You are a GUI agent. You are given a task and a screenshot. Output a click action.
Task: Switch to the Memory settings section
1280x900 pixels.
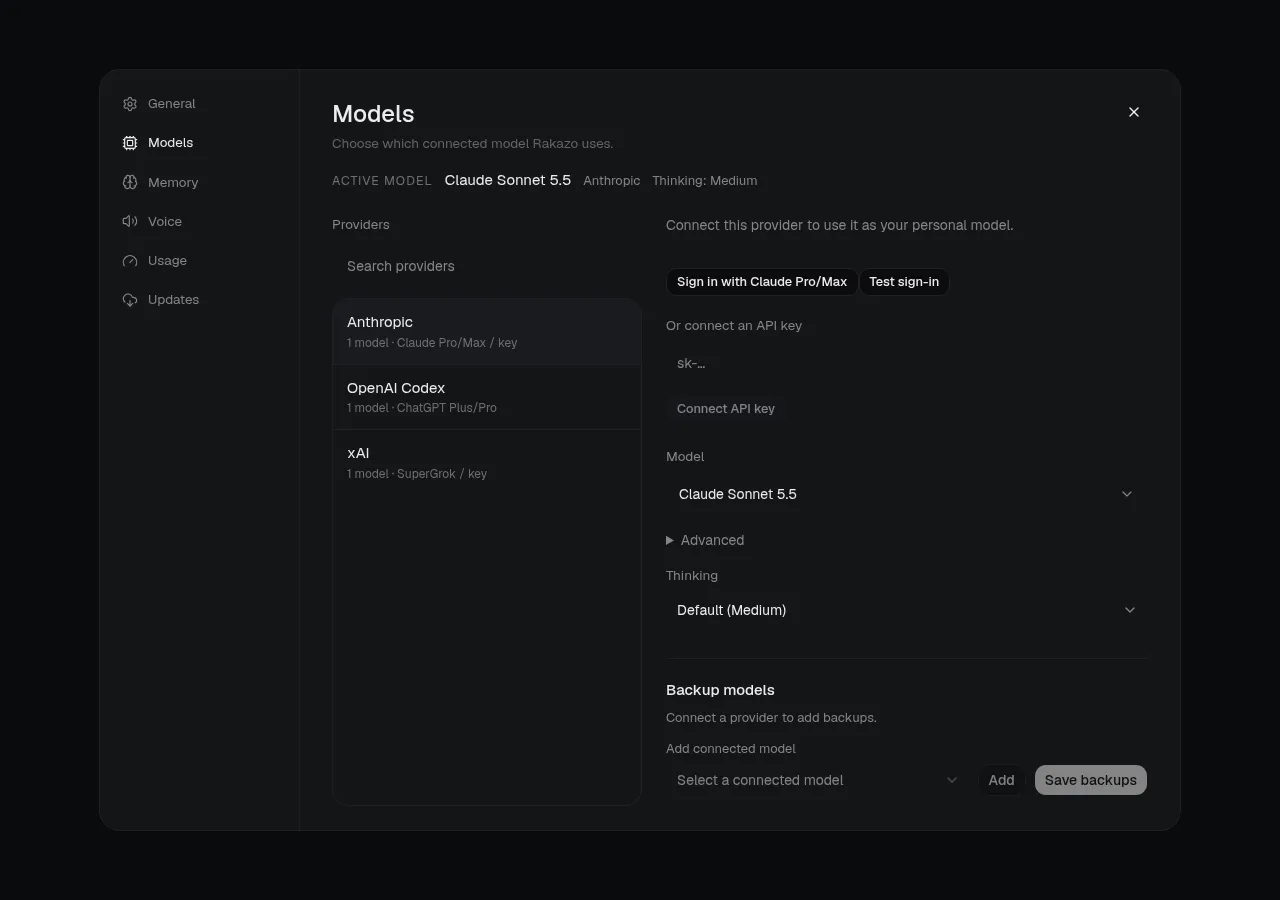(199, 182)
